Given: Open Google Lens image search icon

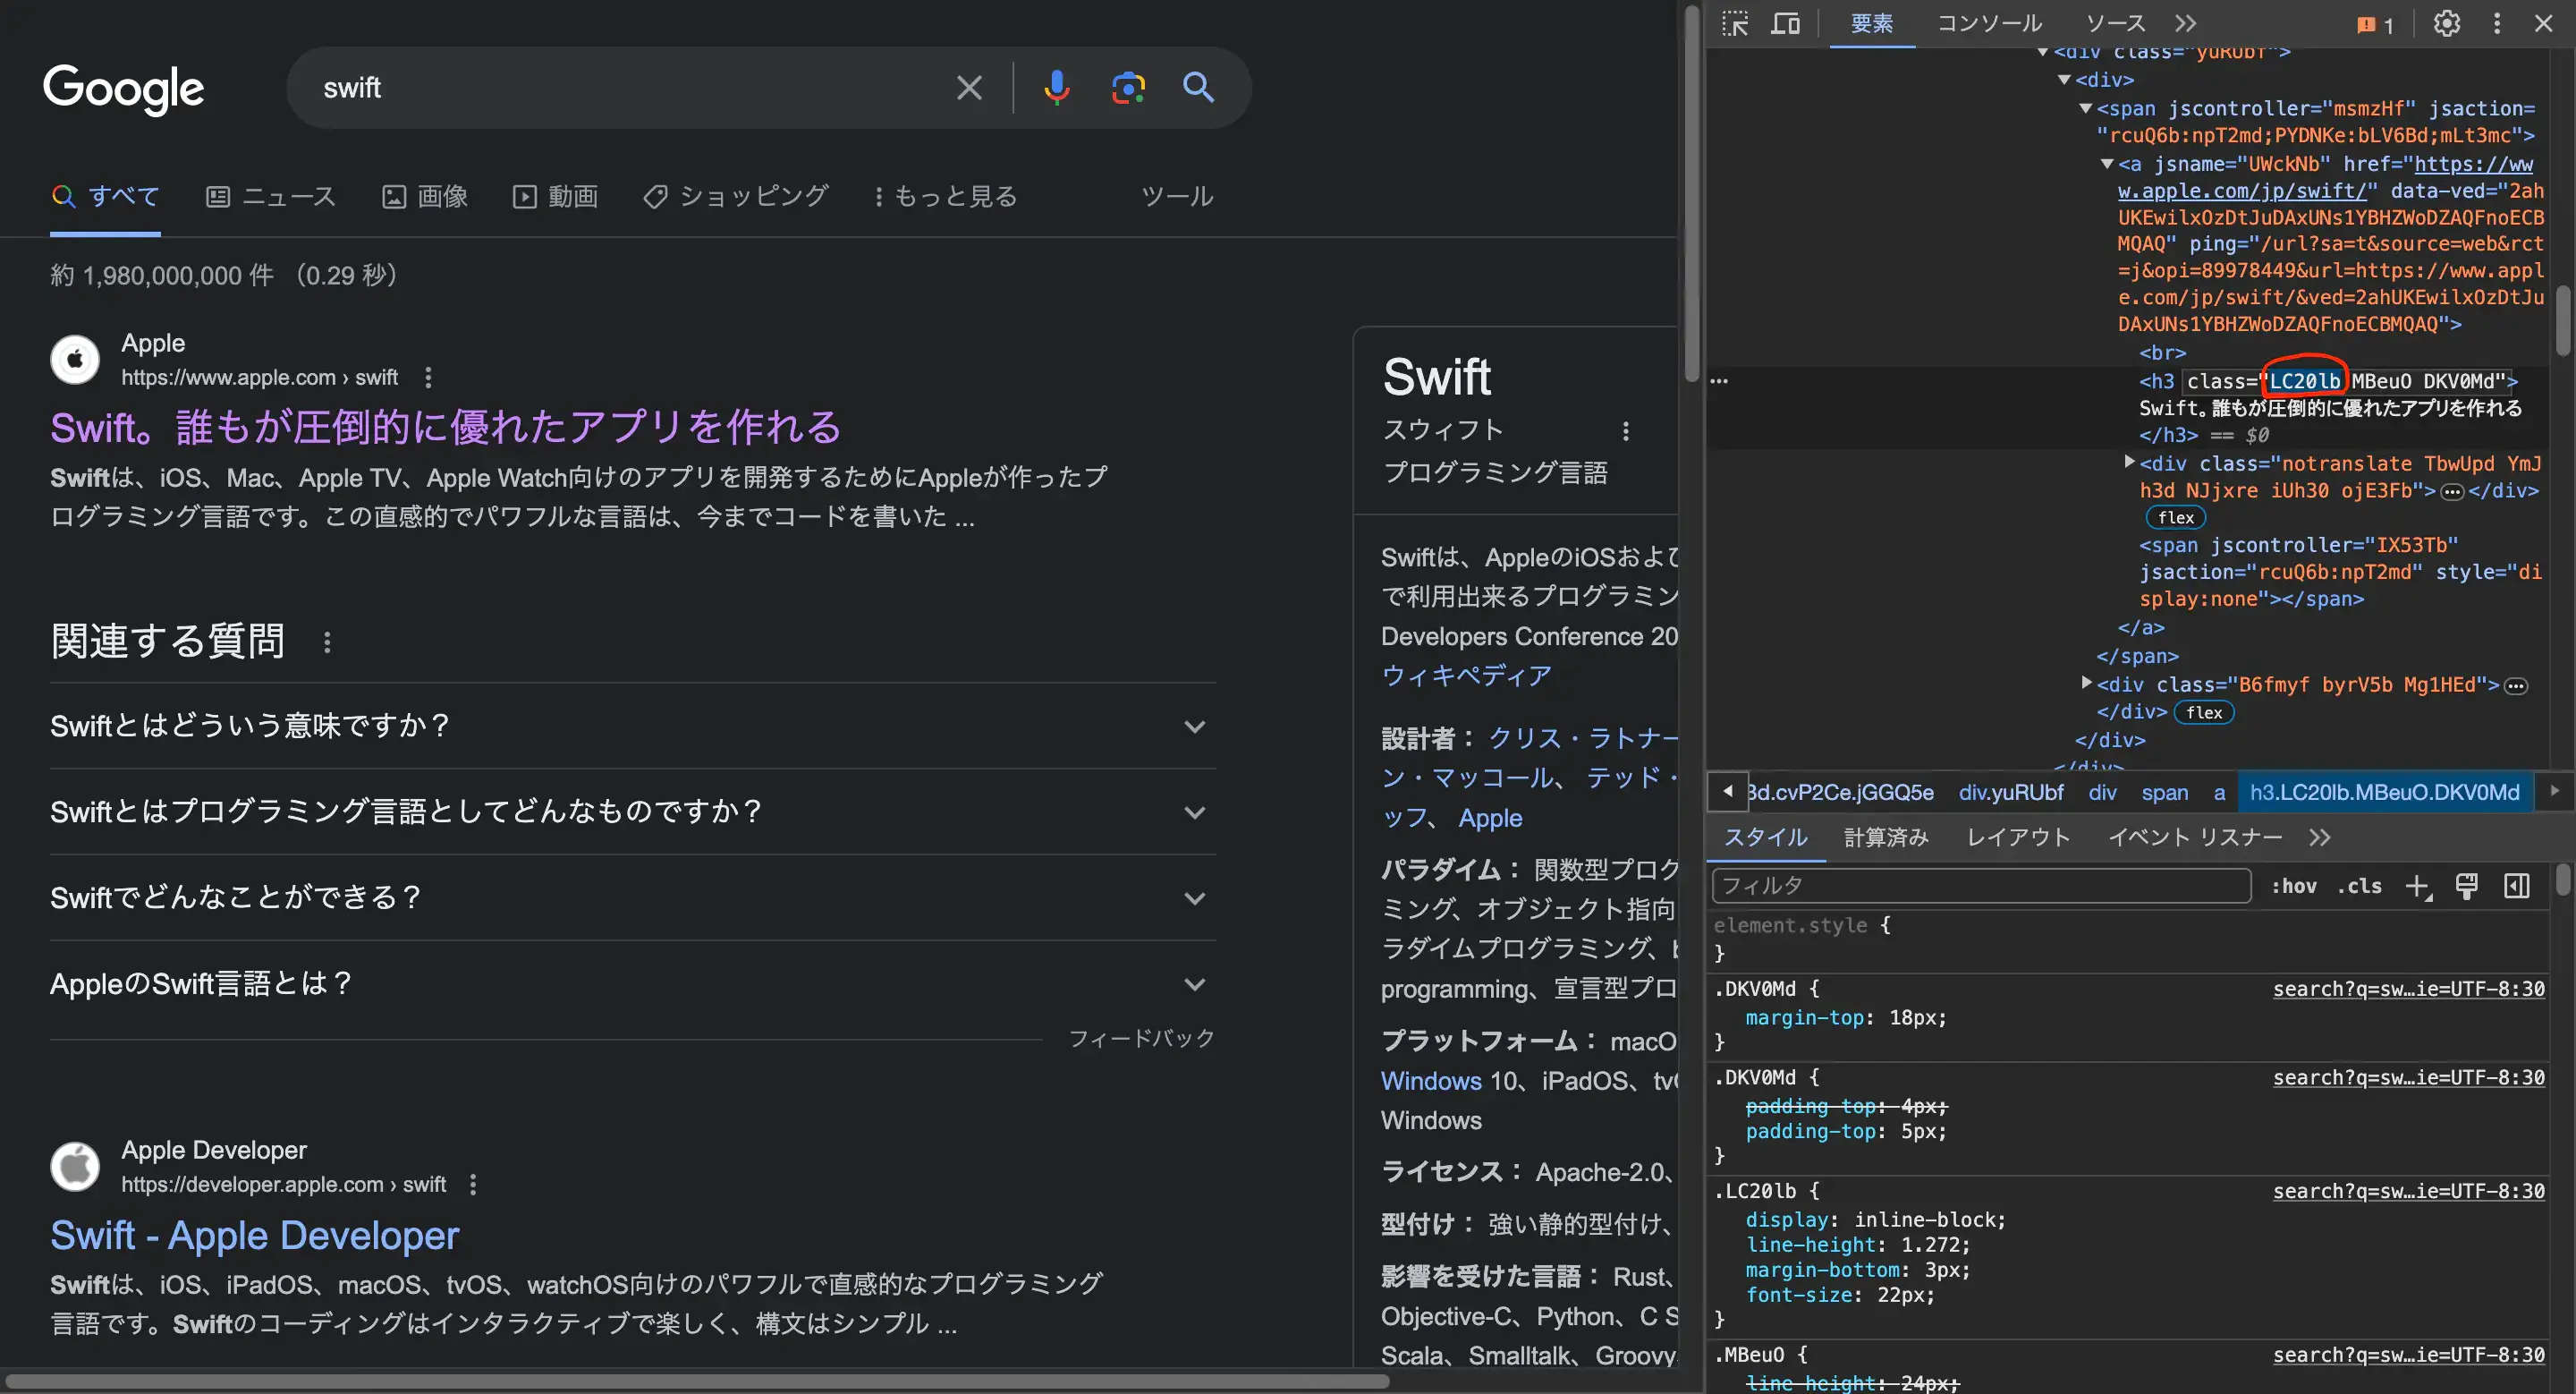Looking at the screenshot, I should coord(1128,88).
